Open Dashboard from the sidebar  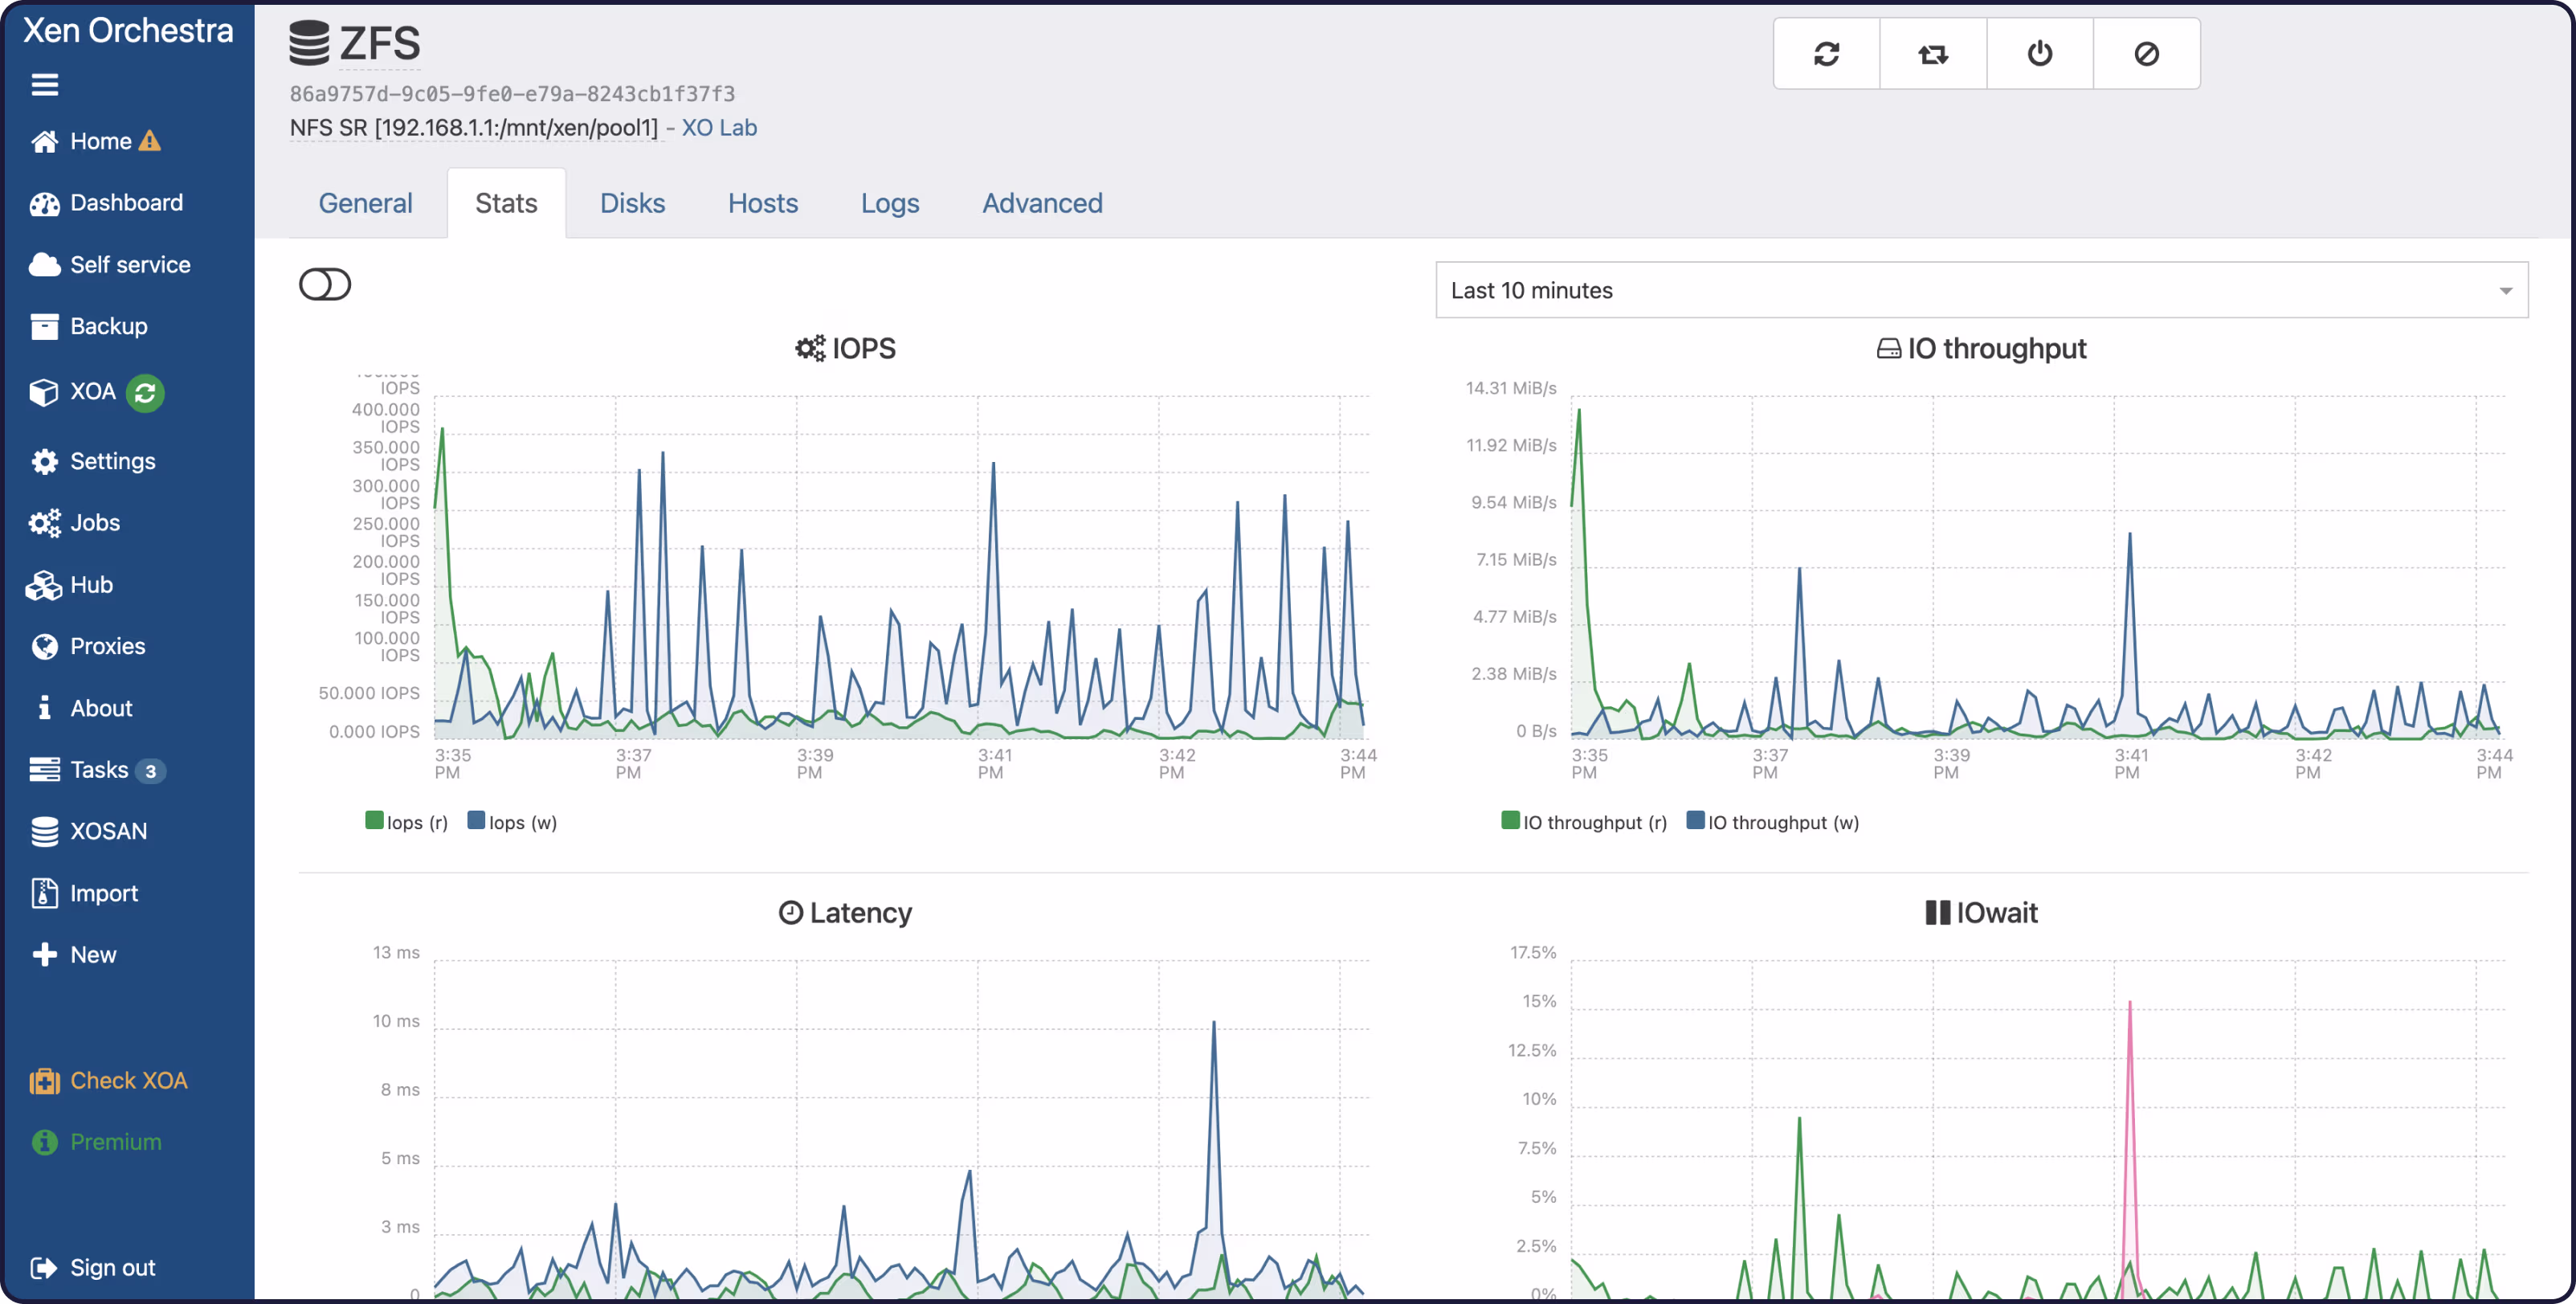[x=126, y=203]
